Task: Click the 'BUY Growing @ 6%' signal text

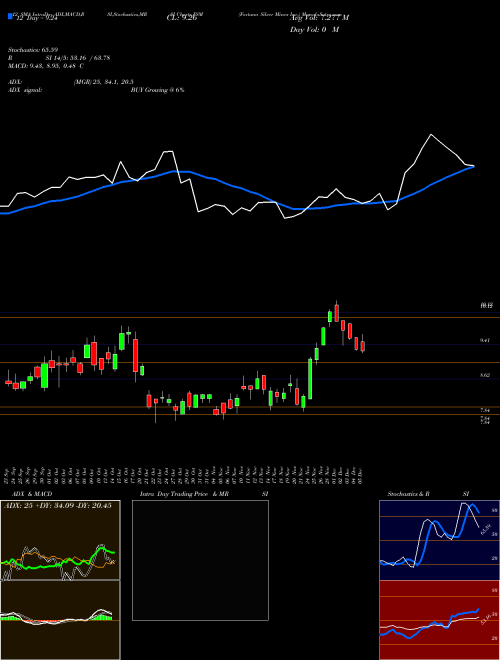Action: coord(157,90)
